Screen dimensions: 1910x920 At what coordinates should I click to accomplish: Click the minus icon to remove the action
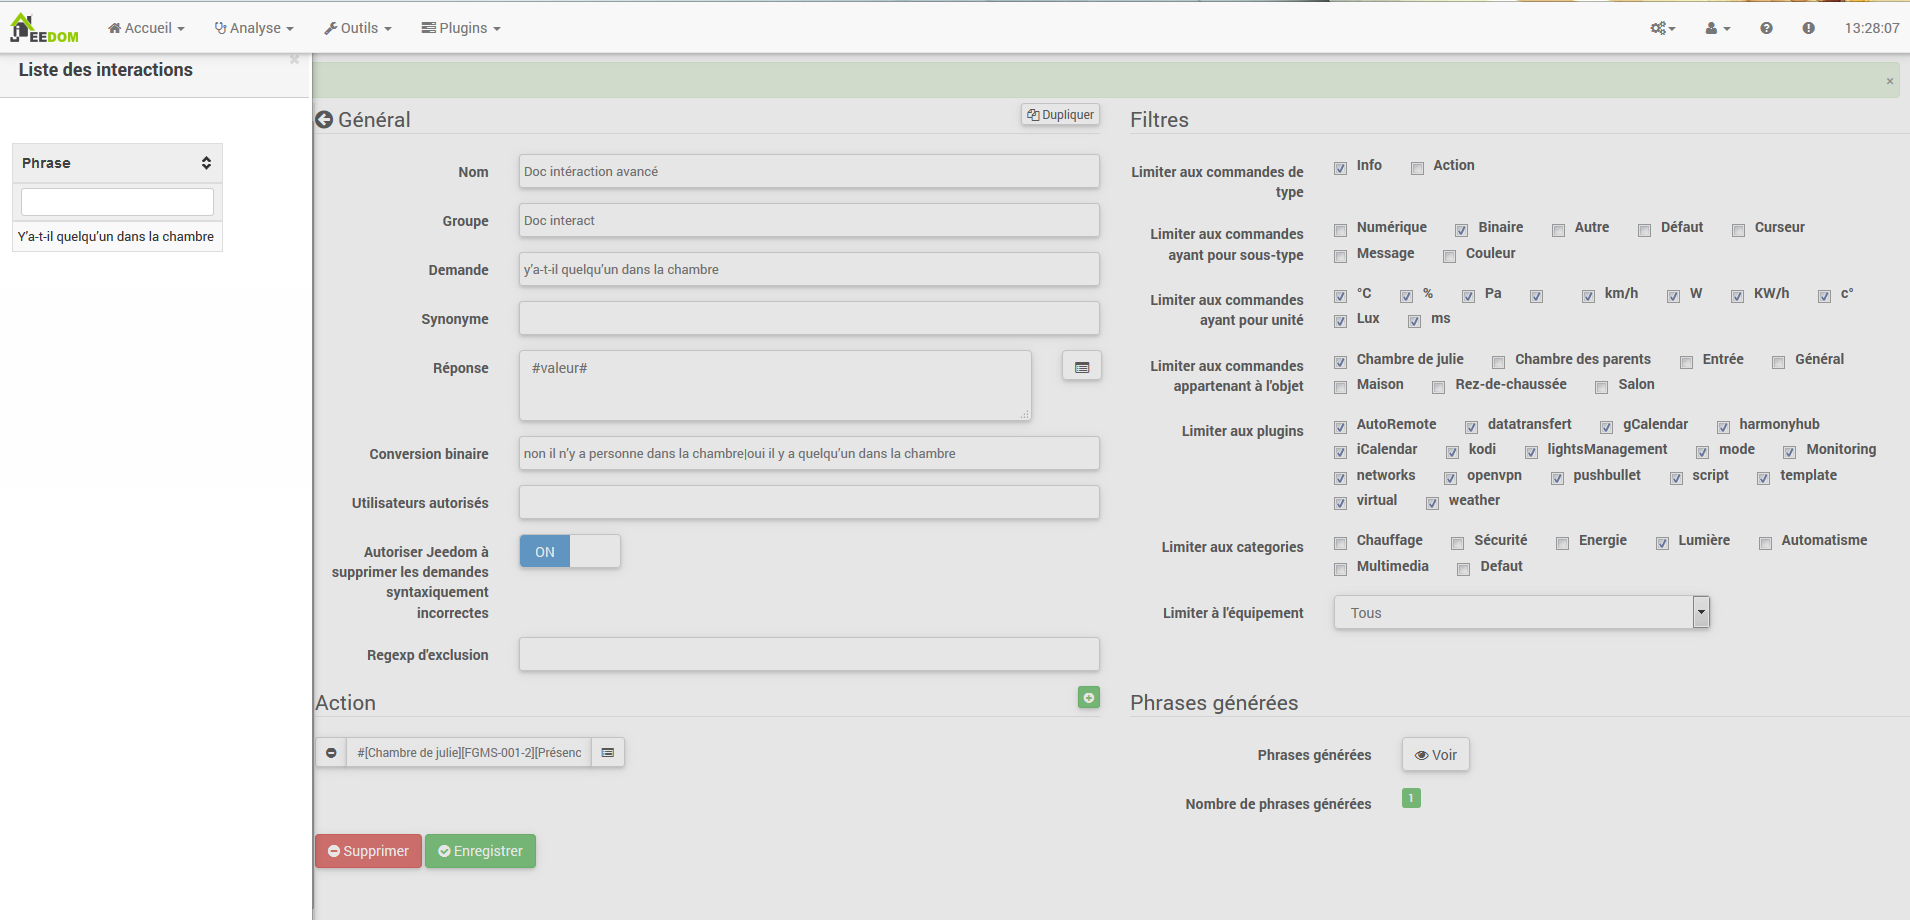(331, 752)
